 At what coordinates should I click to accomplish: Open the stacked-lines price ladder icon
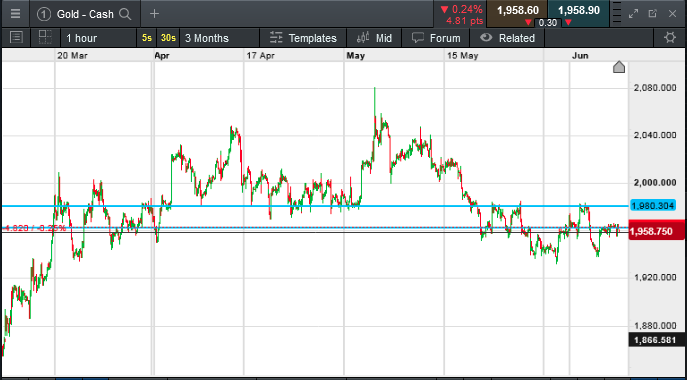(616, 14)
